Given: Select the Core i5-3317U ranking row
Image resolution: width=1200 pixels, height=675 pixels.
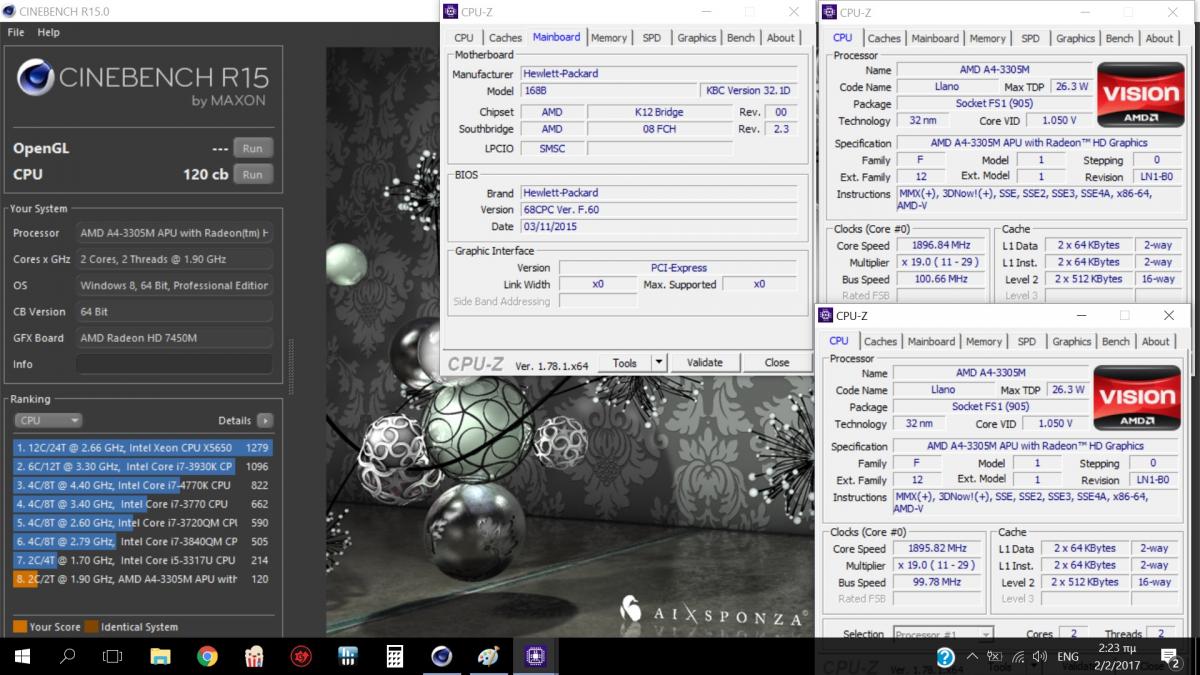Looking at the screenshot, I should [142, 560].
